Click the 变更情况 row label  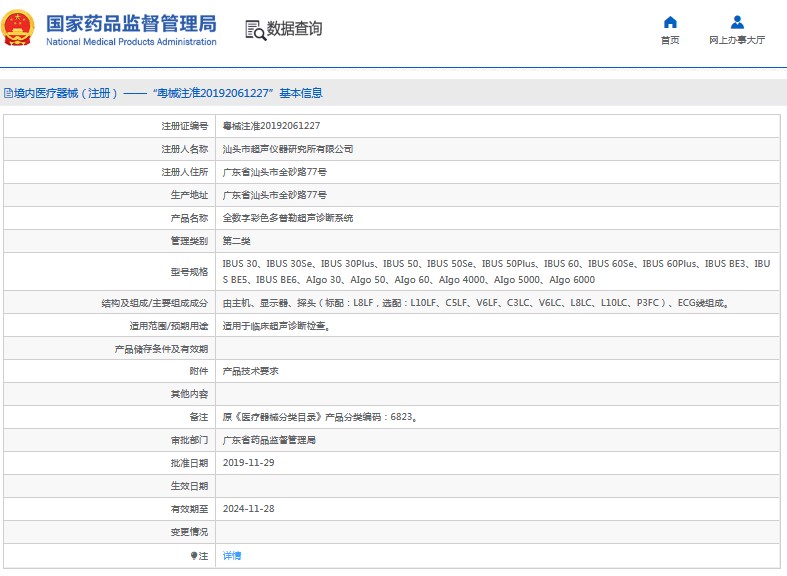pyautogui.click(x=189, y=532)
